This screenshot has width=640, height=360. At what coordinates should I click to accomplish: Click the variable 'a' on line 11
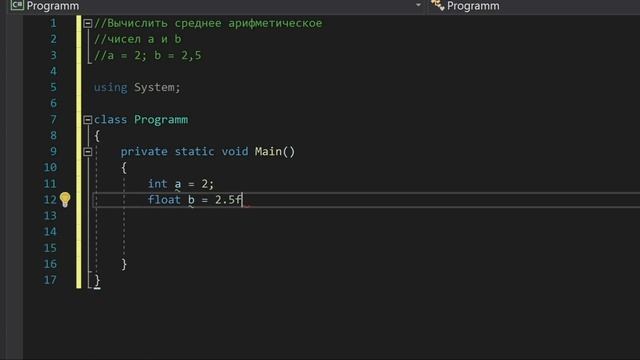pos(178,184)
